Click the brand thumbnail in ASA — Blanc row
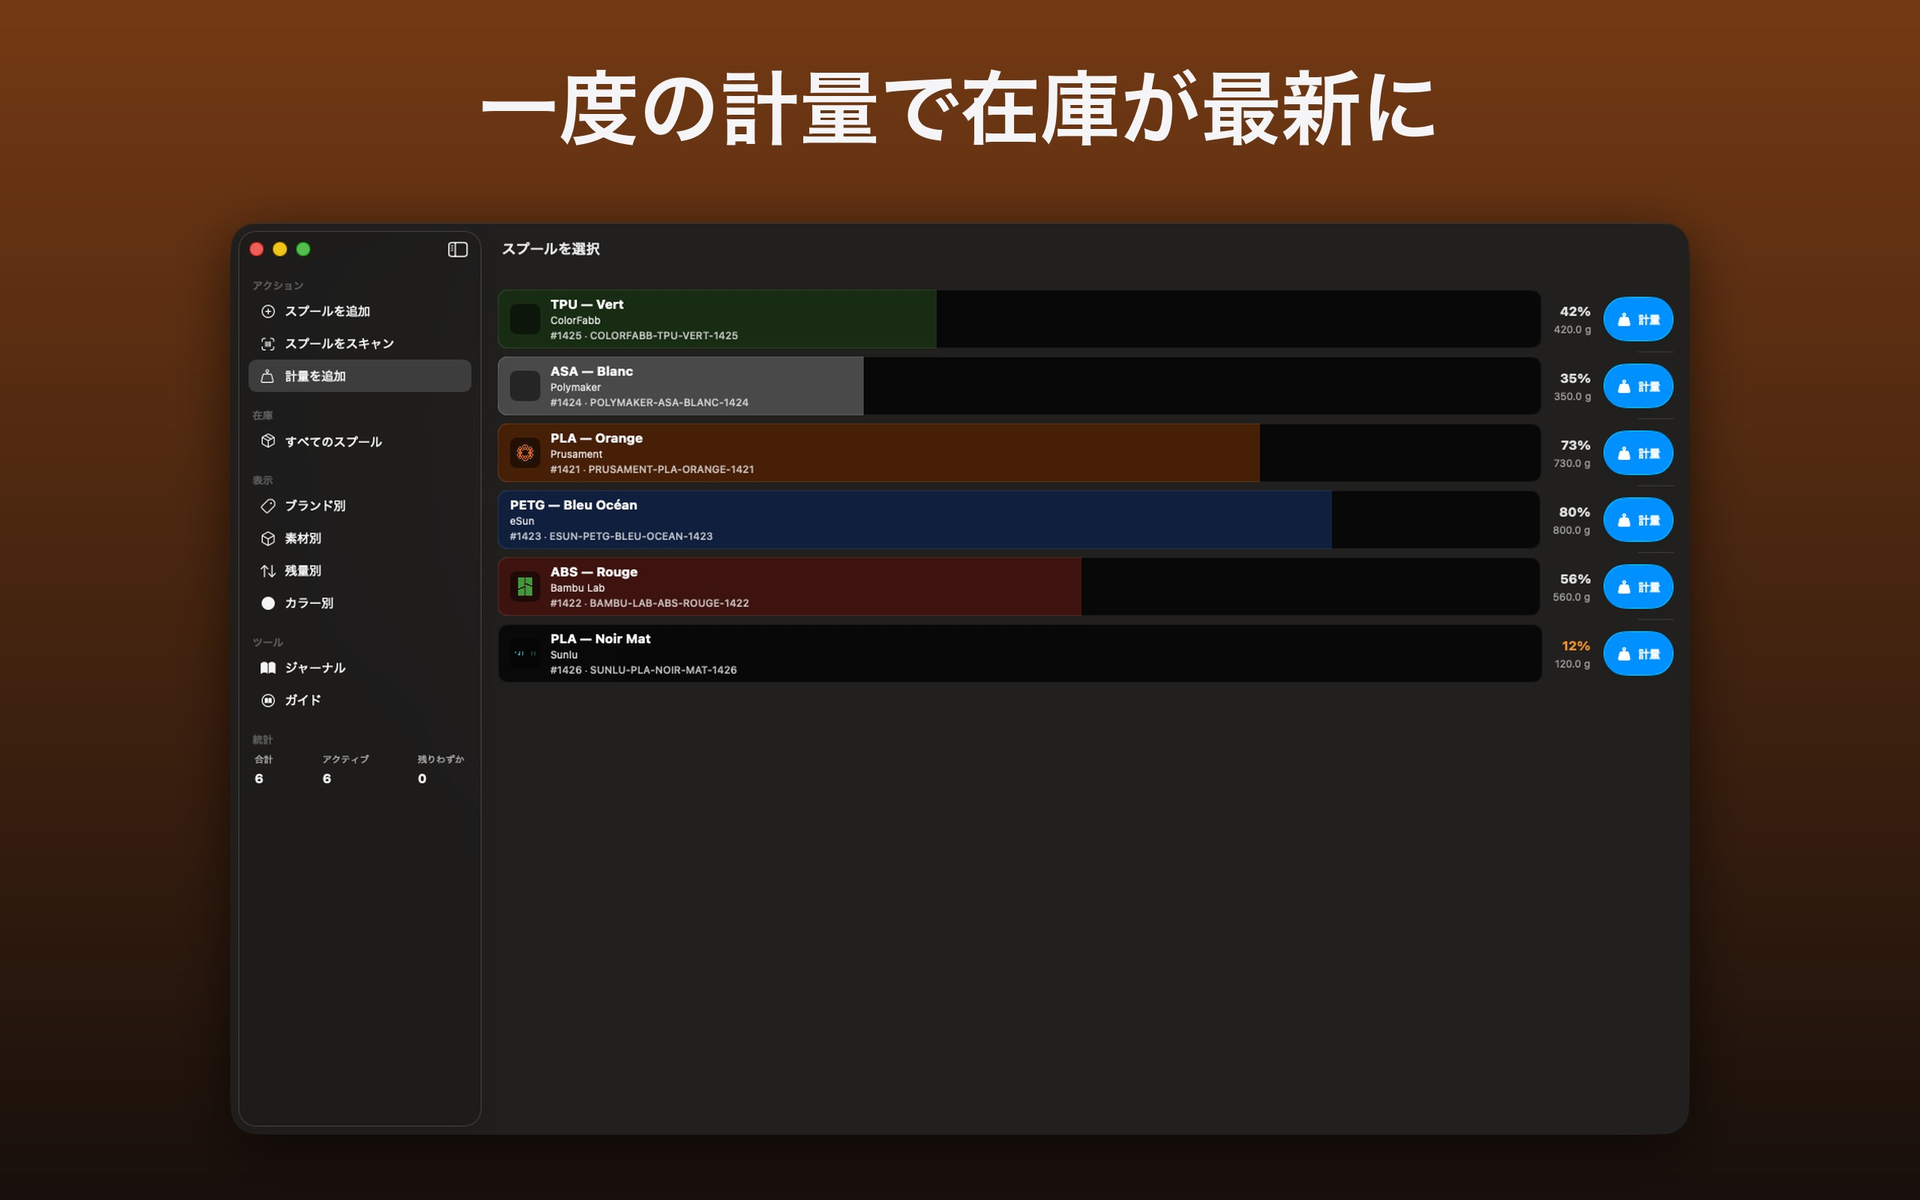 coord(525,386)
